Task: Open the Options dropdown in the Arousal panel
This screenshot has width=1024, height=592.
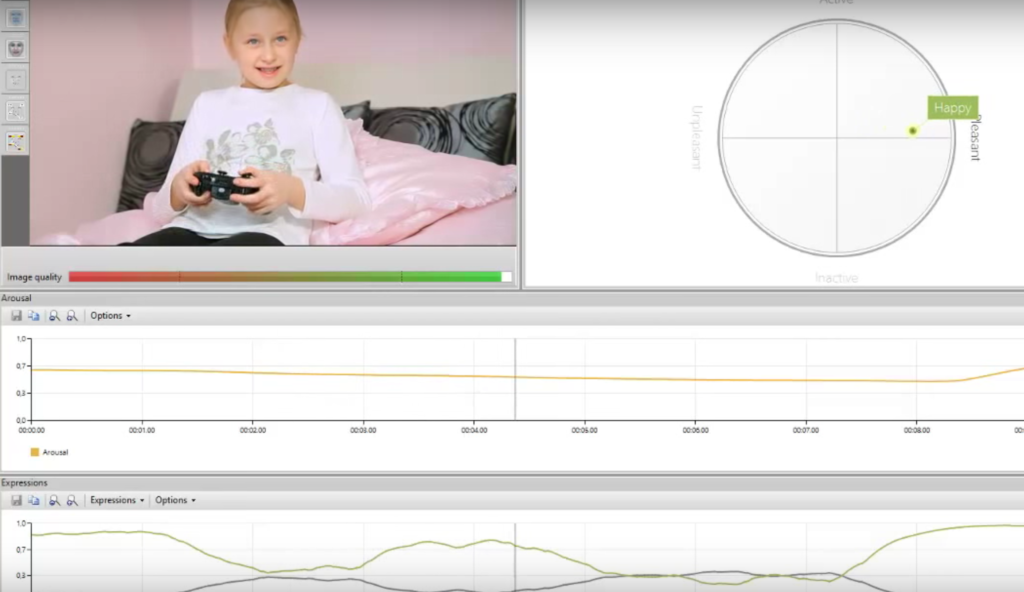Action: point(110,316)
